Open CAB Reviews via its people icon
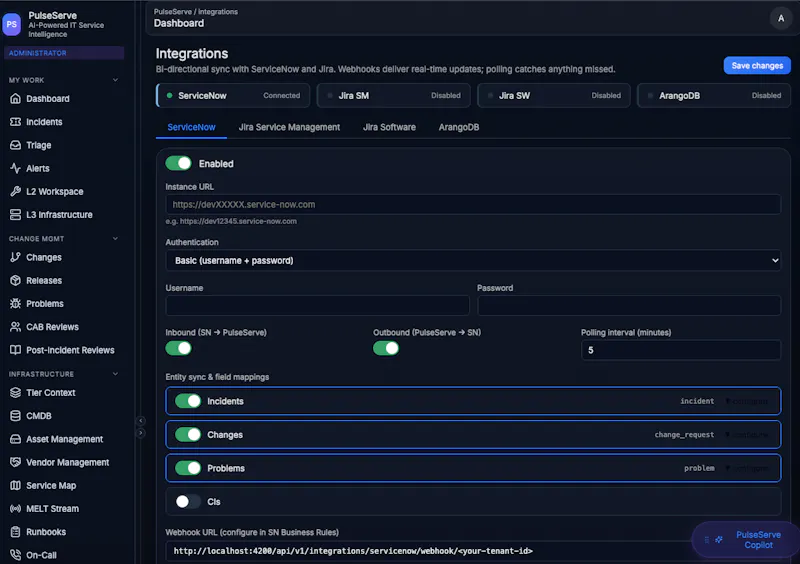Viewport: 800px width, 564px height. tap(15, 327)
